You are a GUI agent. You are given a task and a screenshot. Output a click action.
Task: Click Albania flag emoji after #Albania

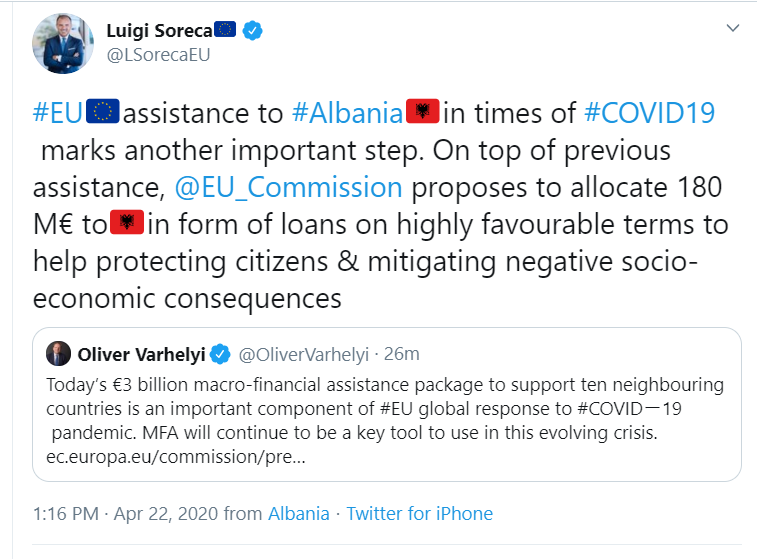coord(423,112)
